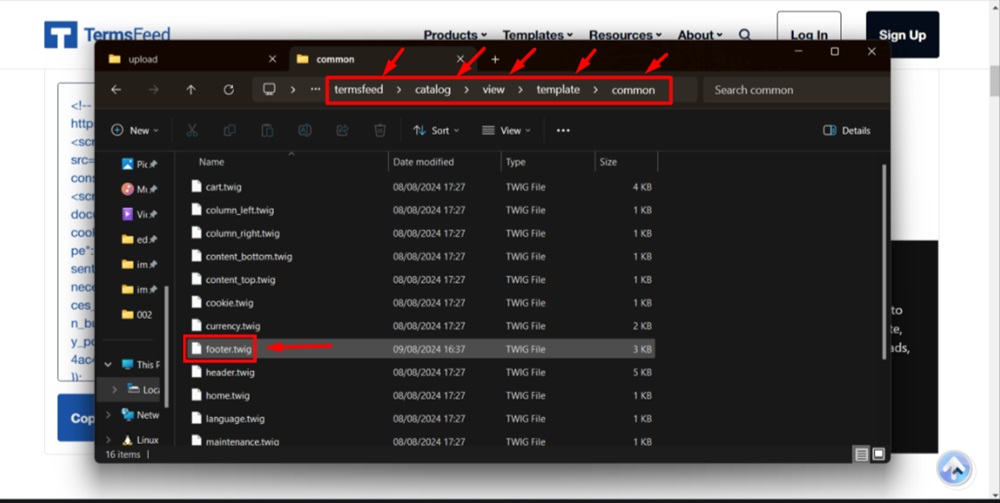Screen dimensions: 1000x503
Task: Click common in the breadcrumb path
Action: click(x=633, y=90)
